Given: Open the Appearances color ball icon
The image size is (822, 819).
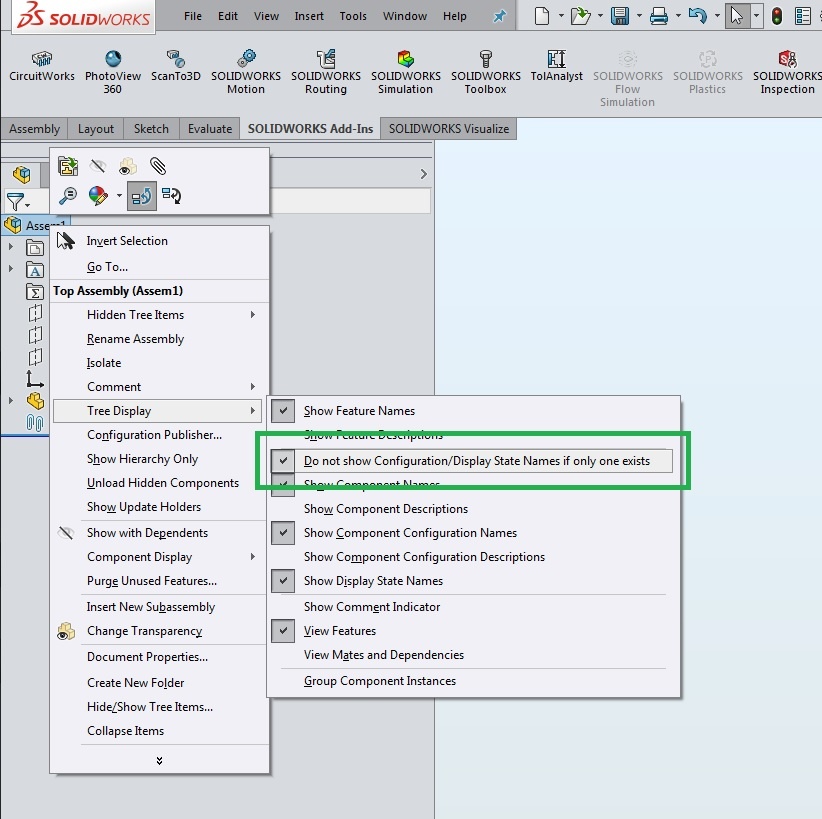Looking at the screenshot, I should (98, 196).
